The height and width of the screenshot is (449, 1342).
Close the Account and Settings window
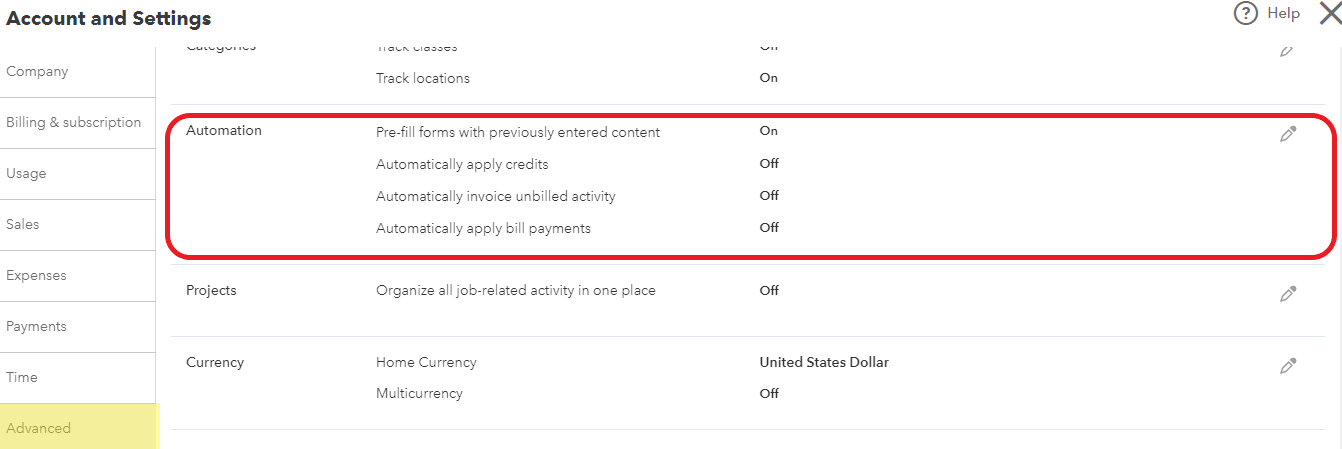click(x=1330, y=14)
